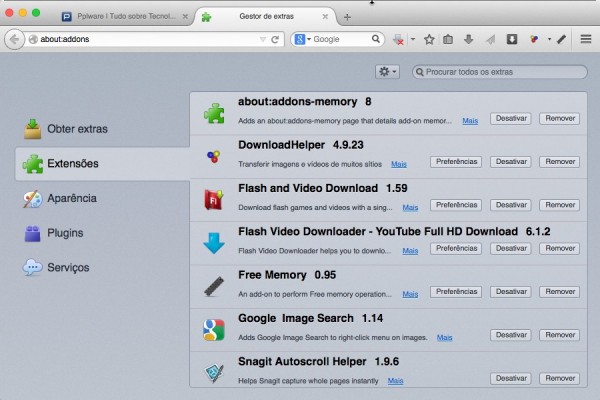This screenshot has width=600, height=400.
Task: Go back with the browser back arrow
Action: [x=14, y=39]
